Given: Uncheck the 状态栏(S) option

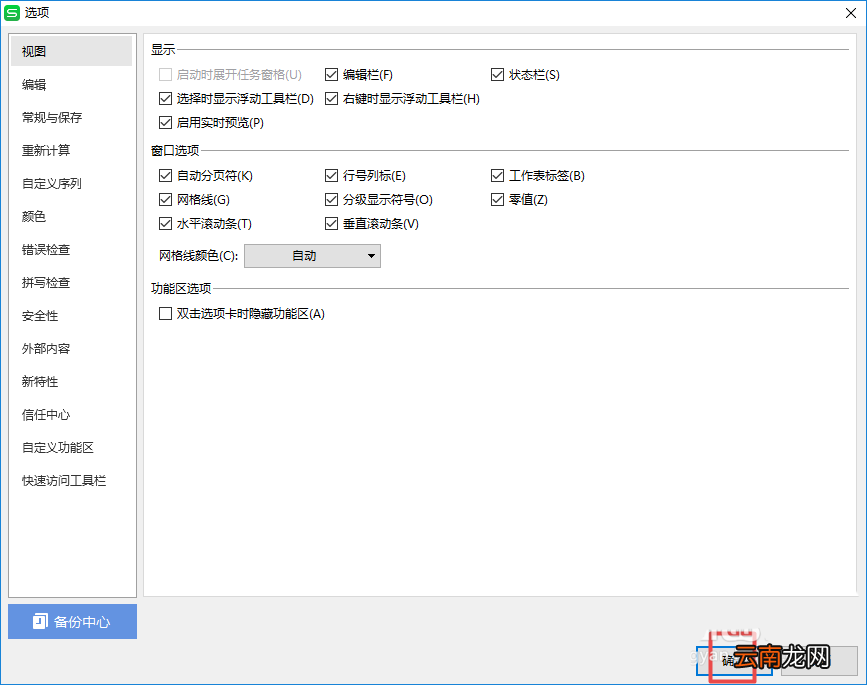Looking at the screenshot, I should [497, 75].
